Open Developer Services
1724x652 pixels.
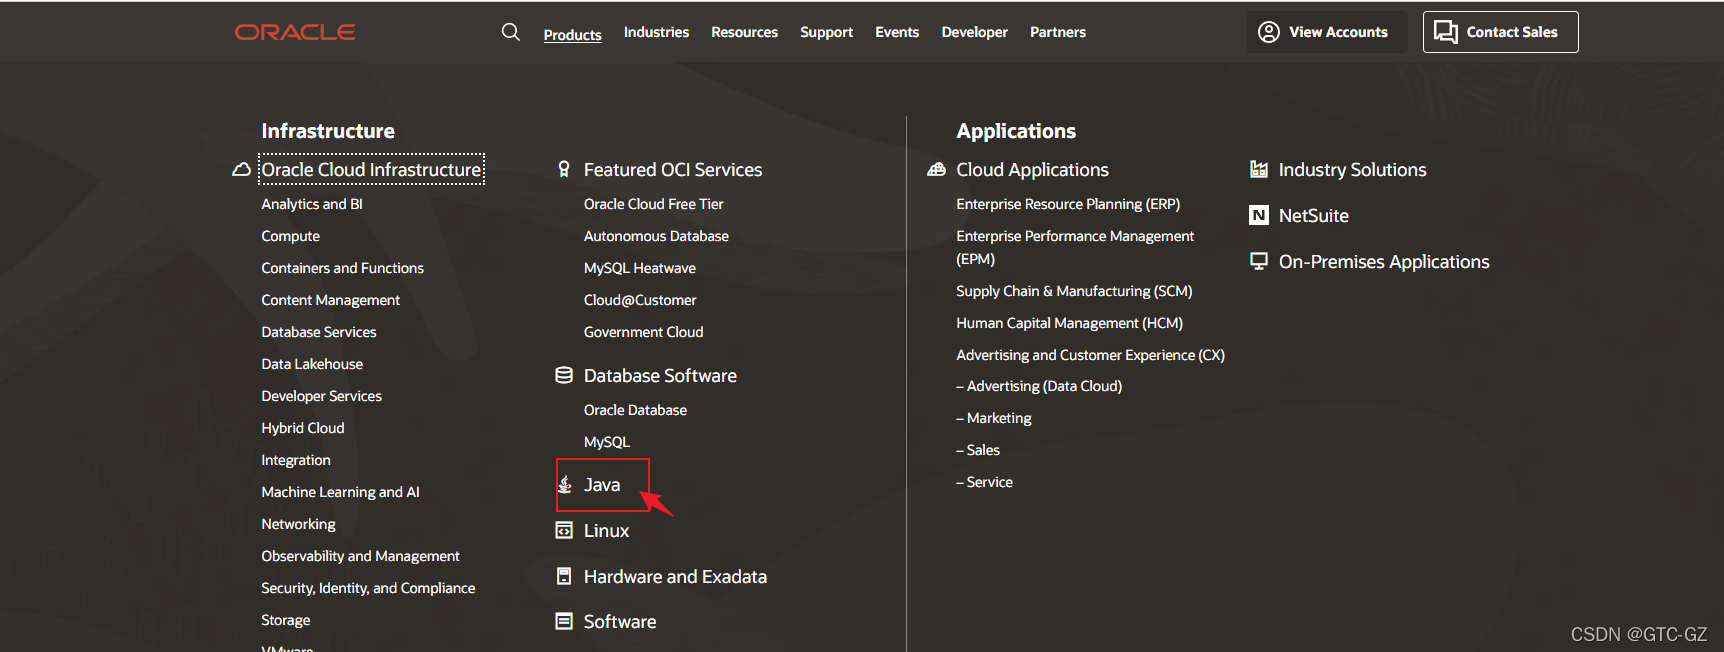pos(321,396)
